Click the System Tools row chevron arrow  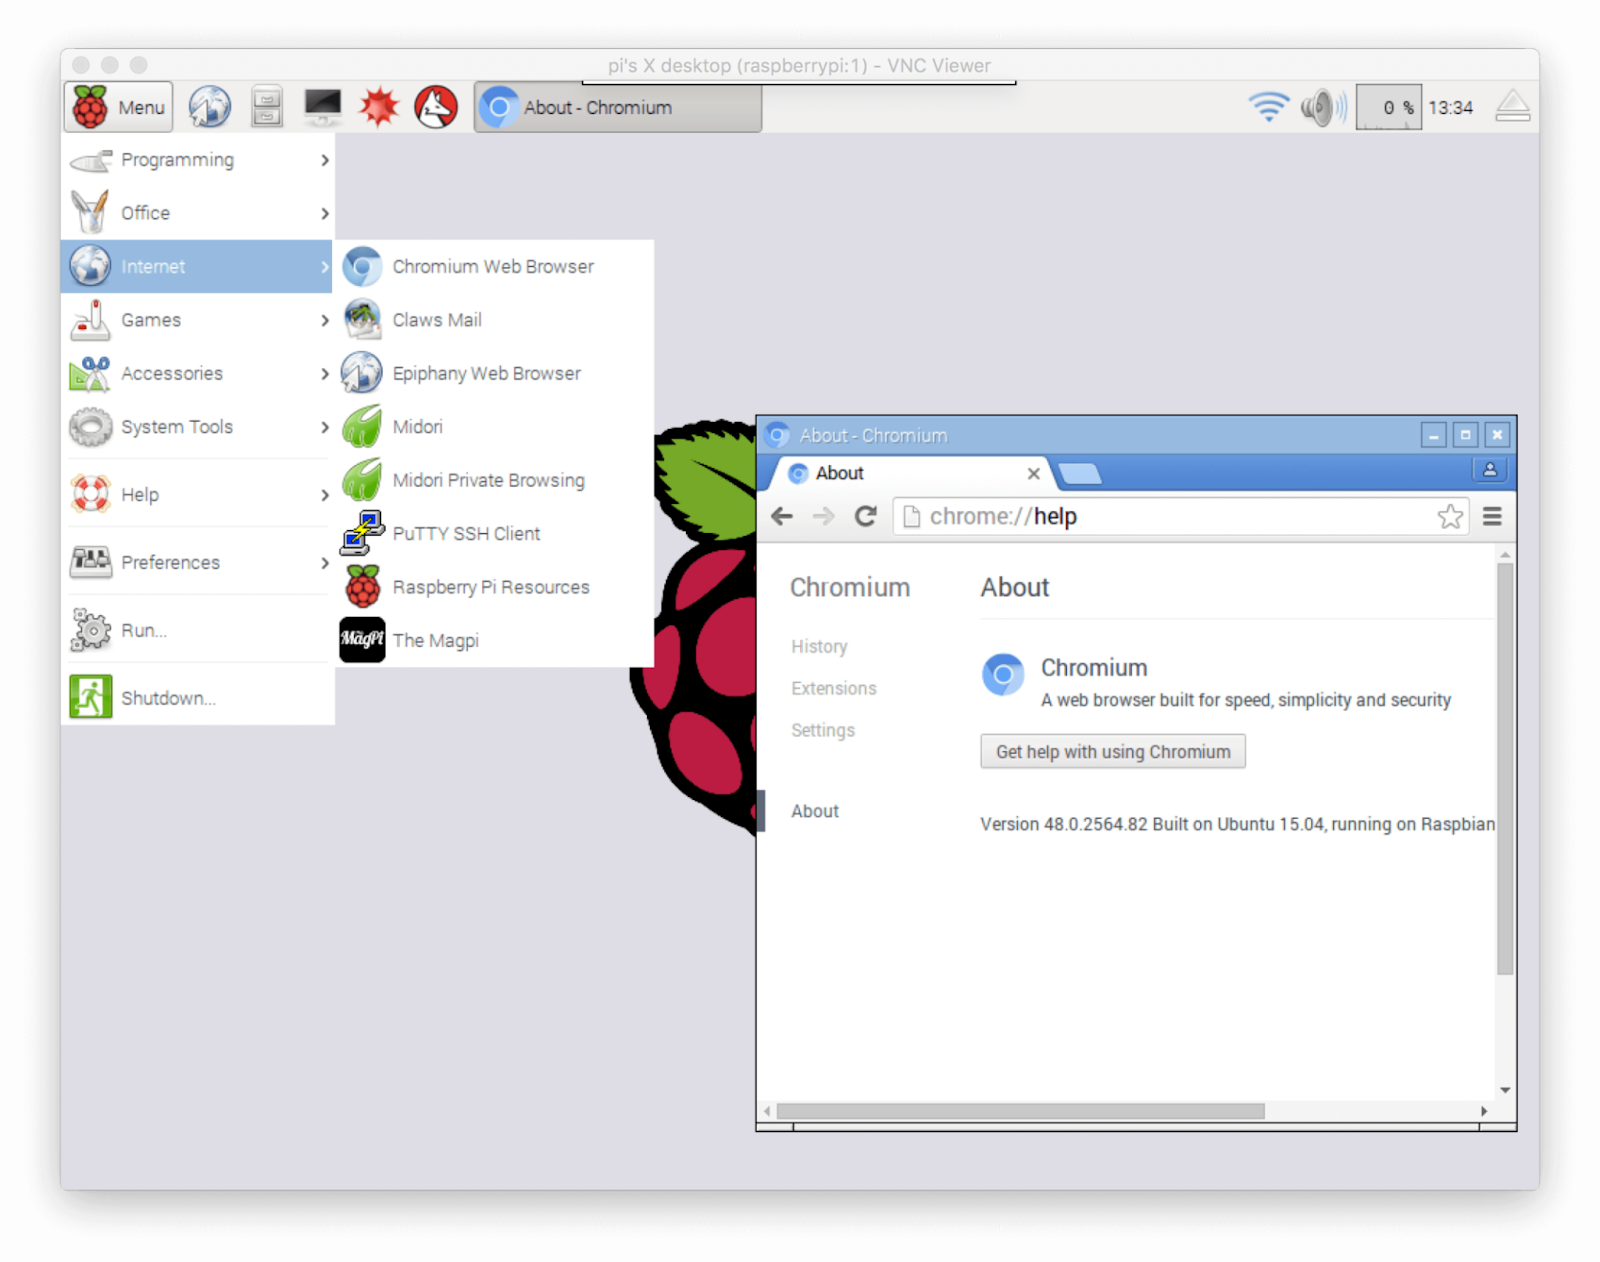click(x=324, y=427)
